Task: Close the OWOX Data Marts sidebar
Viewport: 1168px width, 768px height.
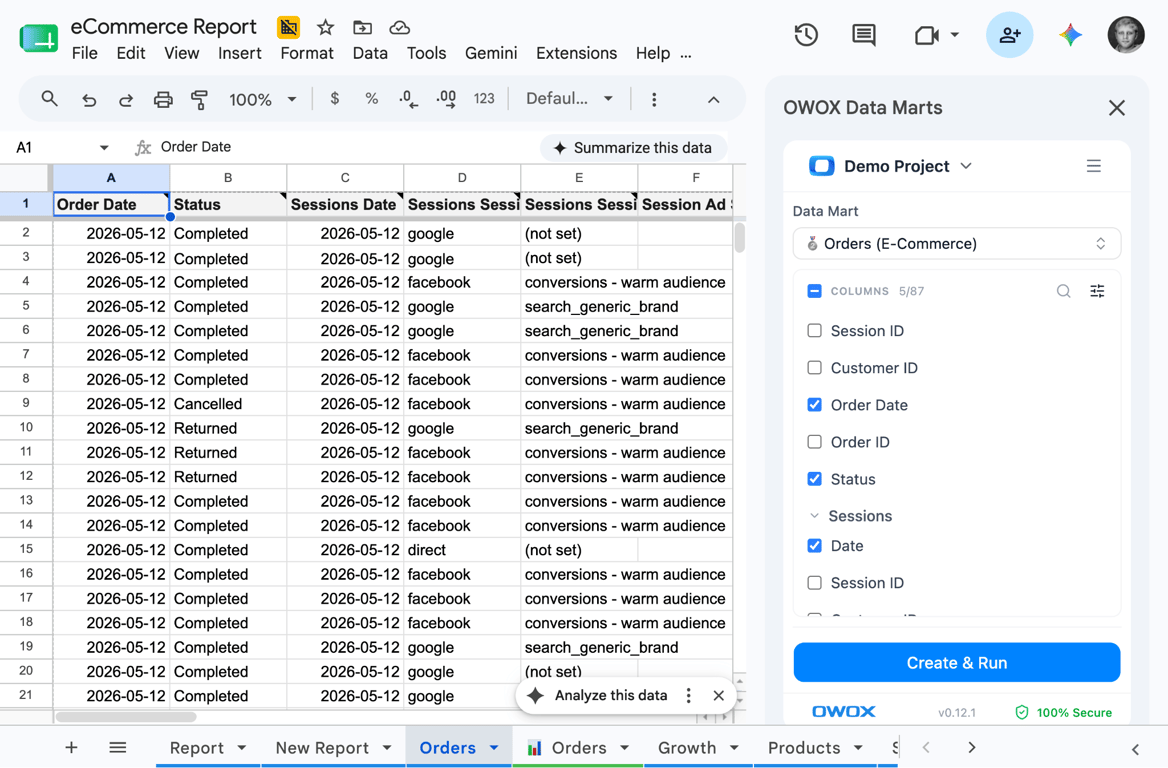Action: [x=1117, y=108]
